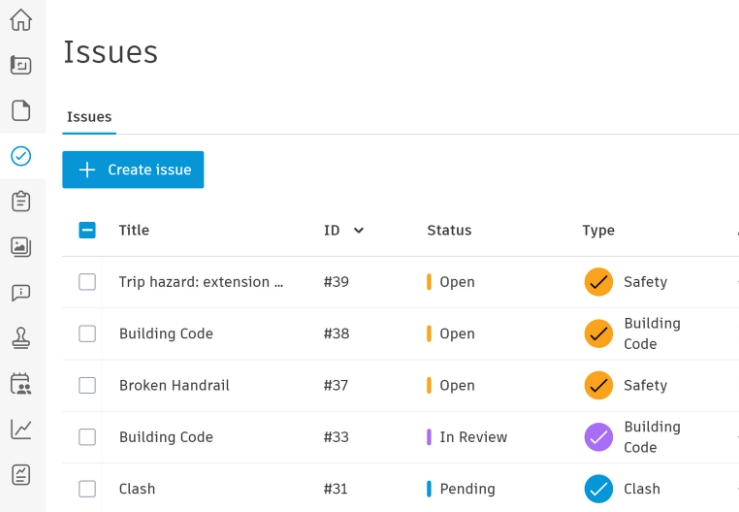Click the ID column sort arrow
Image resolution: width=739 pixels, height=512 pixels.
point(359,230)
